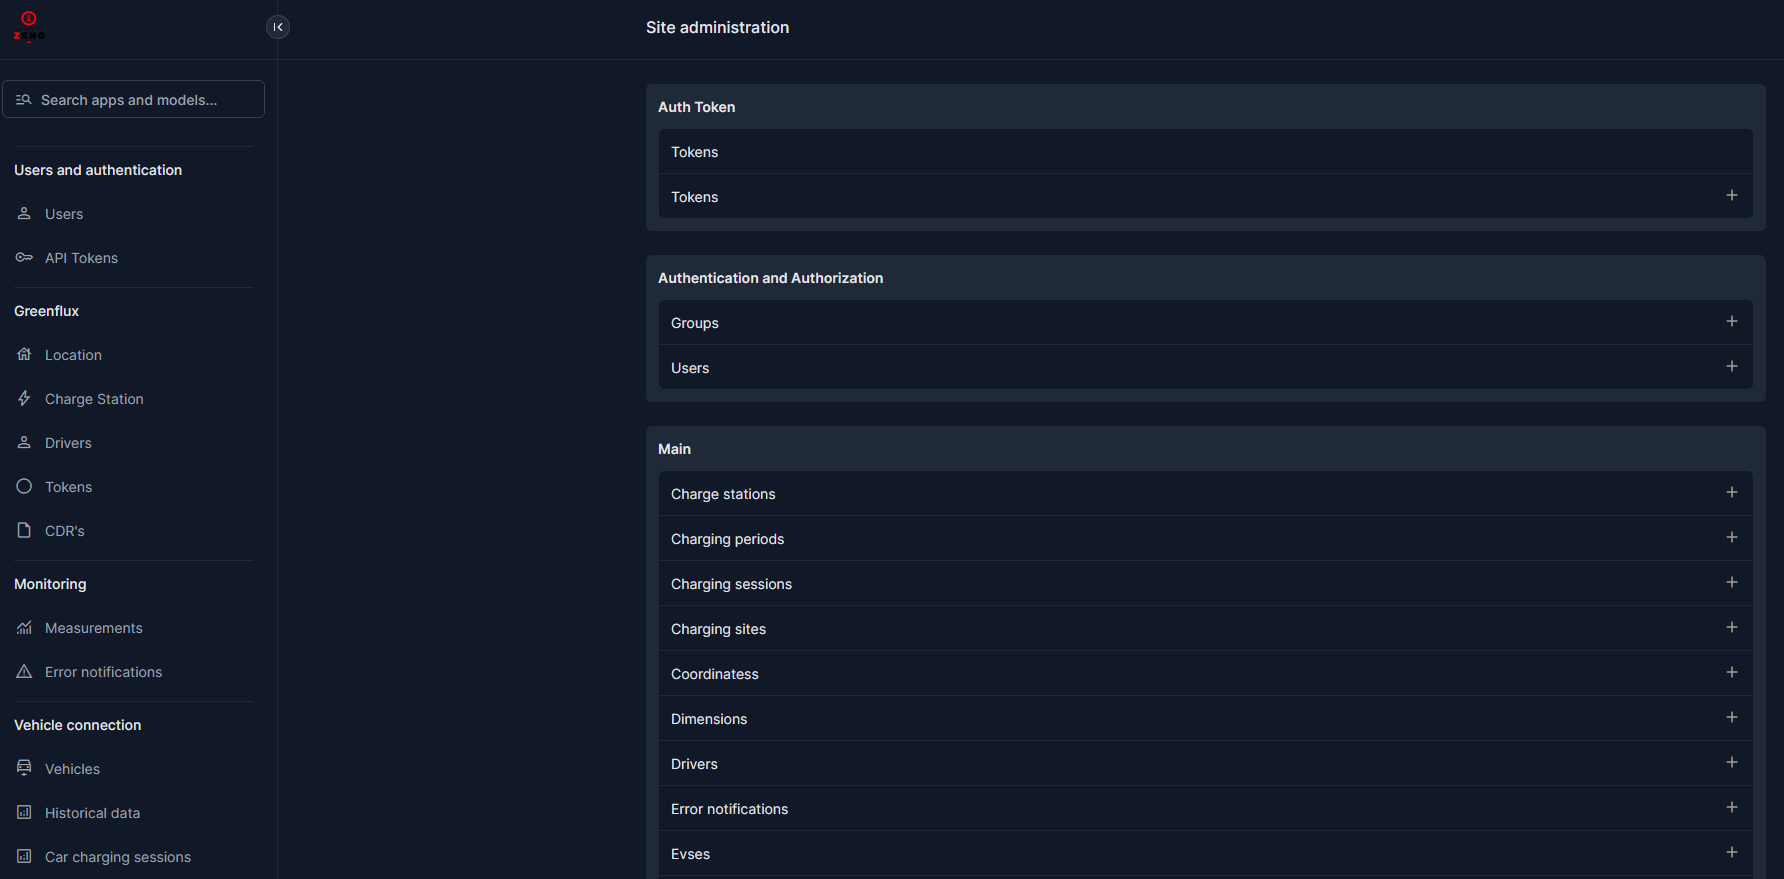Image resolution: width=1784 pixels, height=879 pixels.
Task: Collapse the sidebar with the arrow button
Action: click(278, 27)
